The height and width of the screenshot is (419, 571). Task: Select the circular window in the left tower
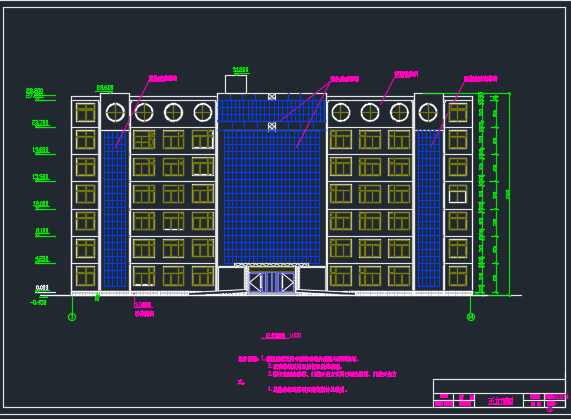click(115, 112)
